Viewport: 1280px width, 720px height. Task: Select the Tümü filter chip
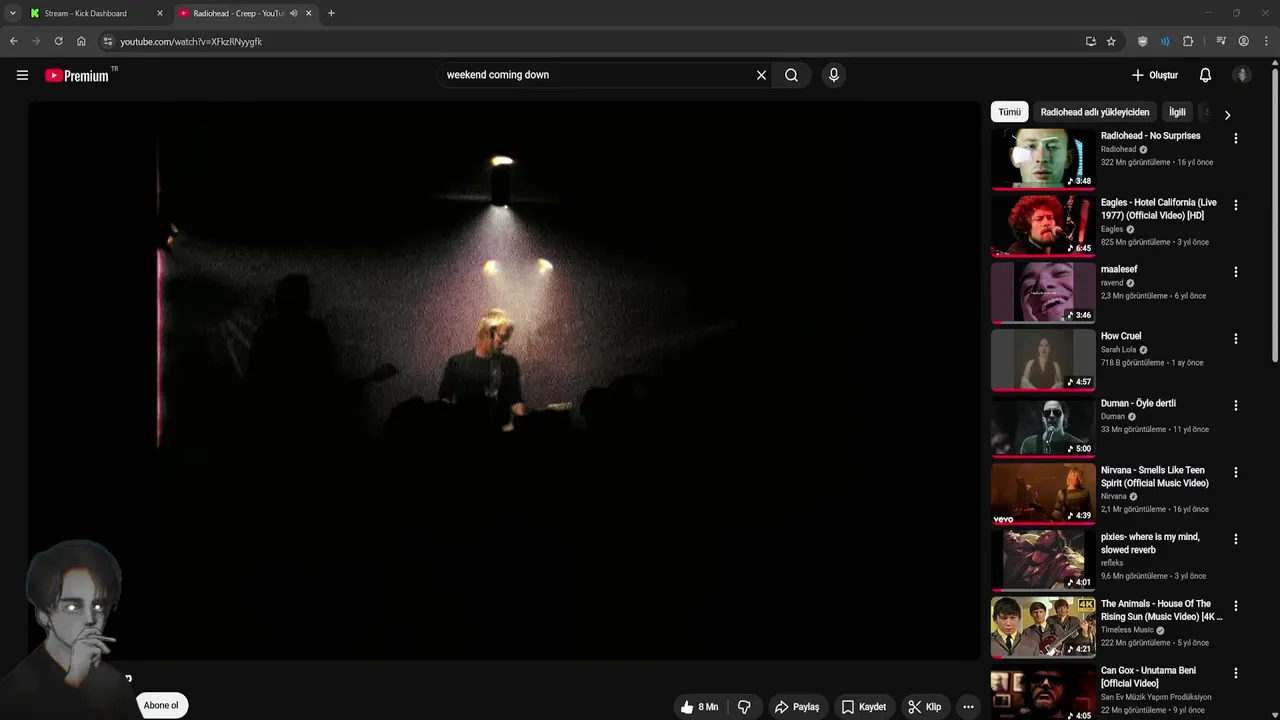[1010, 112]
